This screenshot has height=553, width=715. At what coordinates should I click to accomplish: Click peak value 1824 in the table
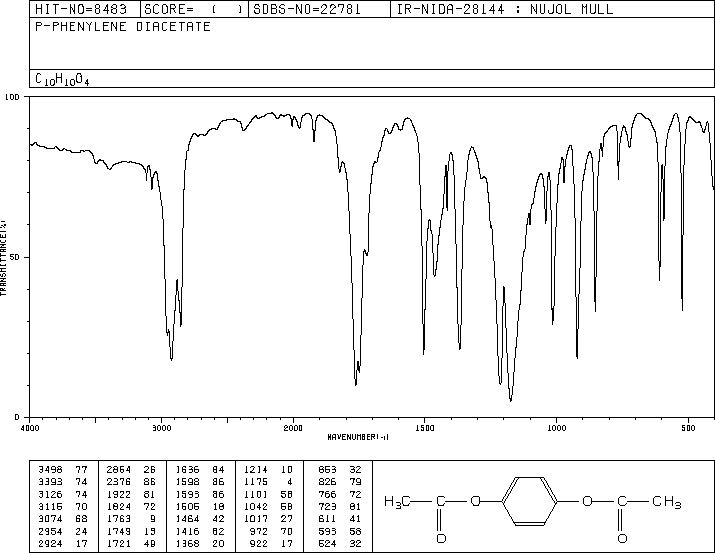pos(119,506)
